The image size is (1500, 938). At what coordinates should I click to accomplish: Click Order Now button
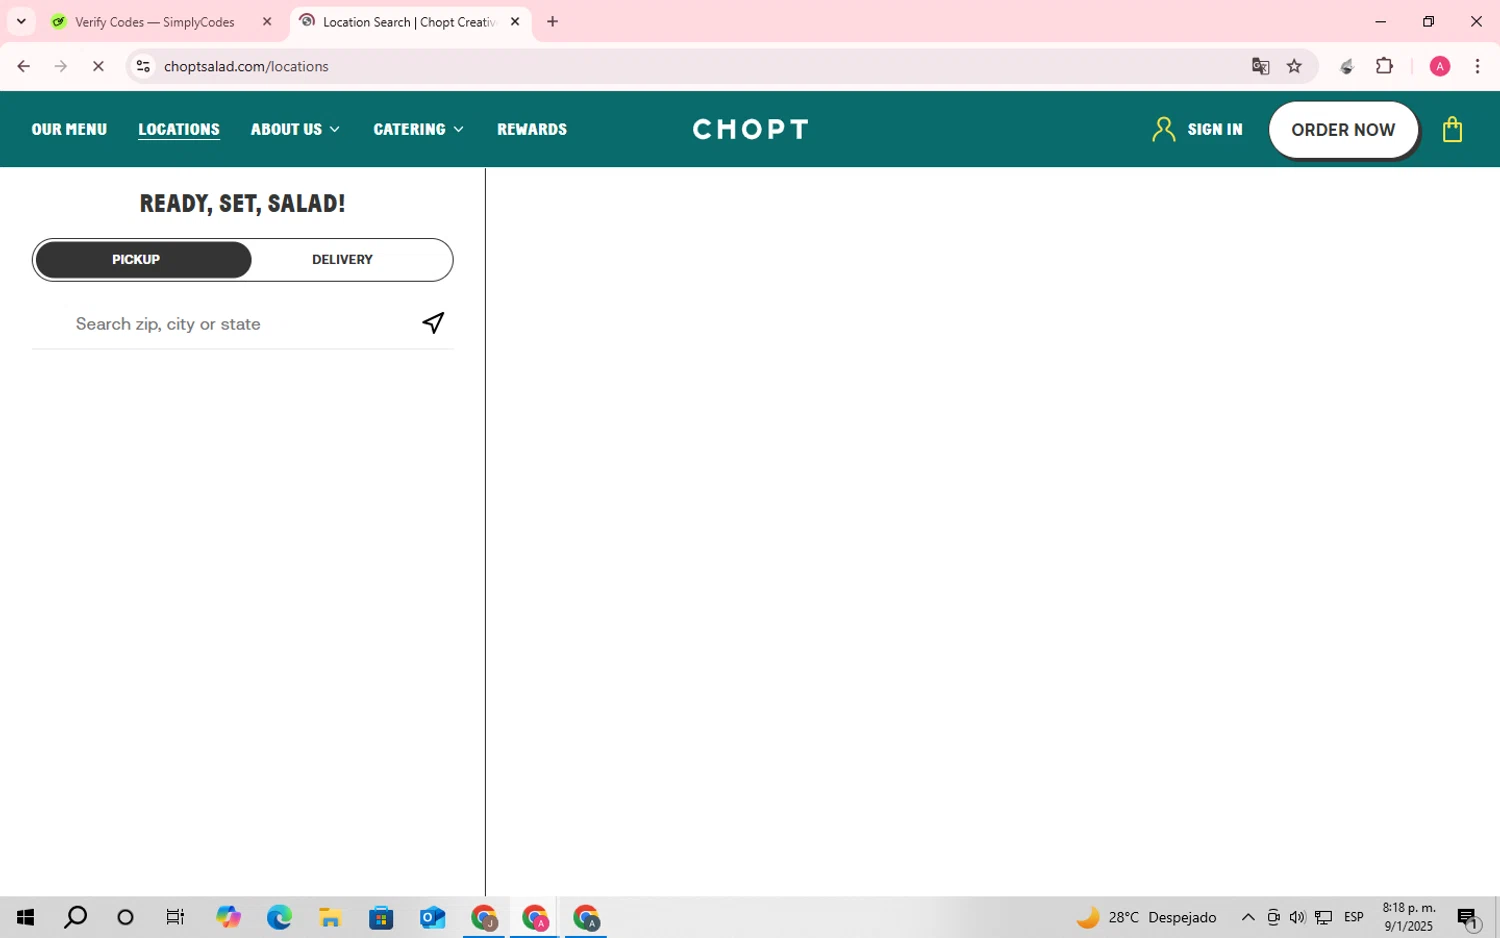pos(1343,130)
